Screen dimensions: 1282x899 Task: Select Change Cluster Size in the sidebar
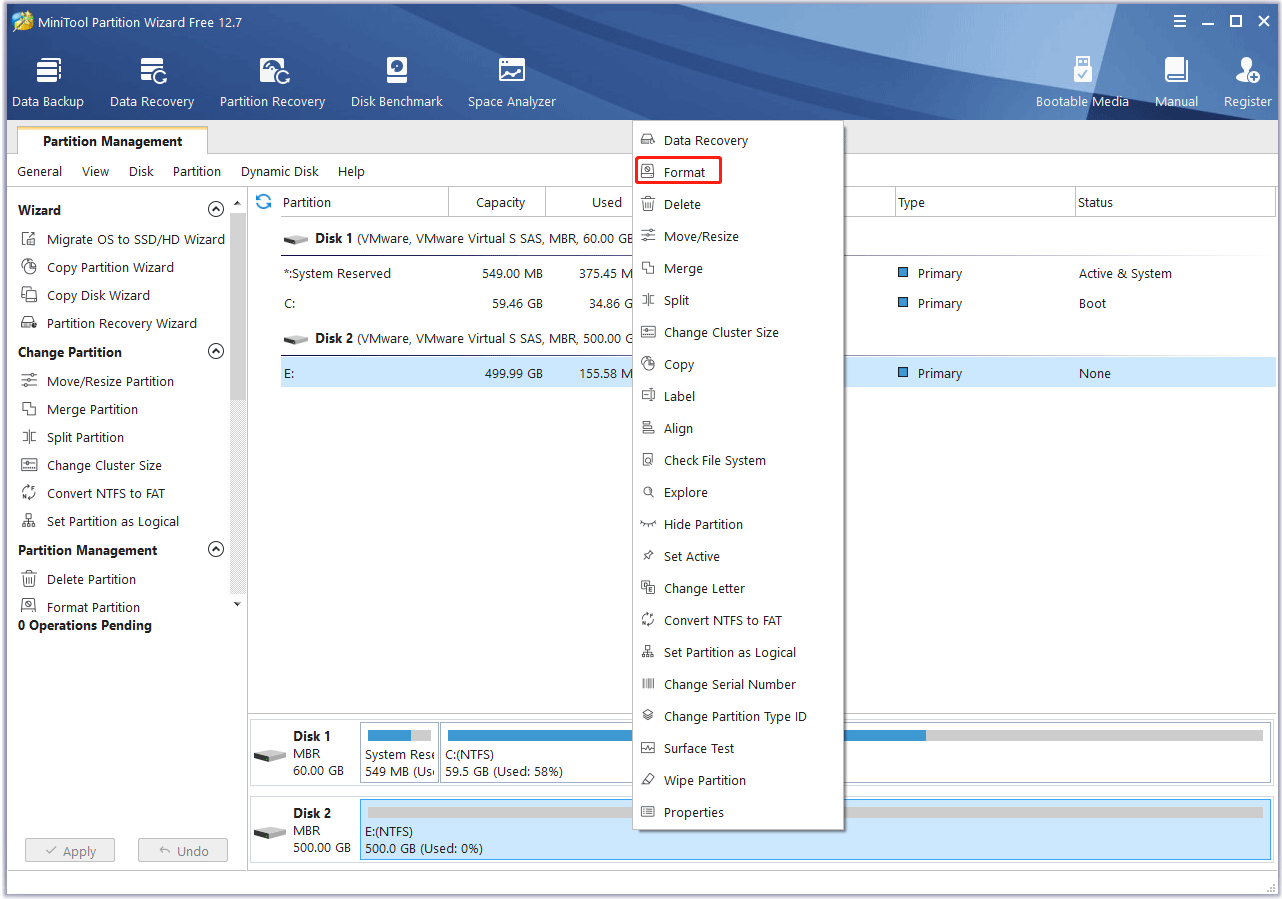[x=92, y=465]
